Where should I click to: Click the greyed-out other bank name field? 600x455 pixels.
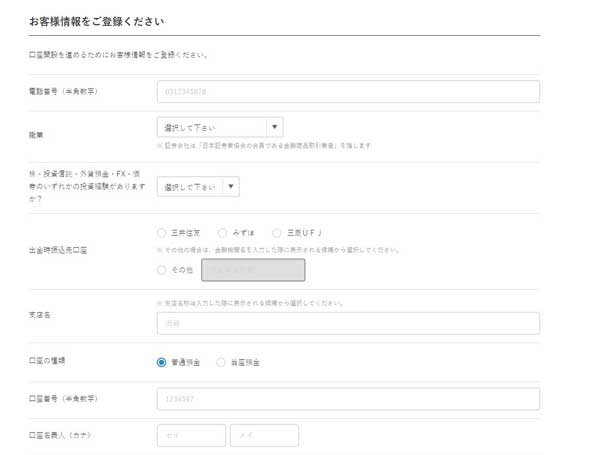[253, 269]
